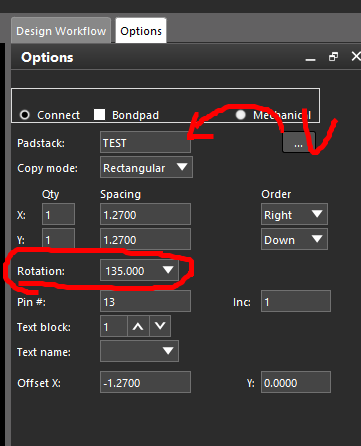Click the Text block value field
The image size is (361, 446).
[114, 326]
